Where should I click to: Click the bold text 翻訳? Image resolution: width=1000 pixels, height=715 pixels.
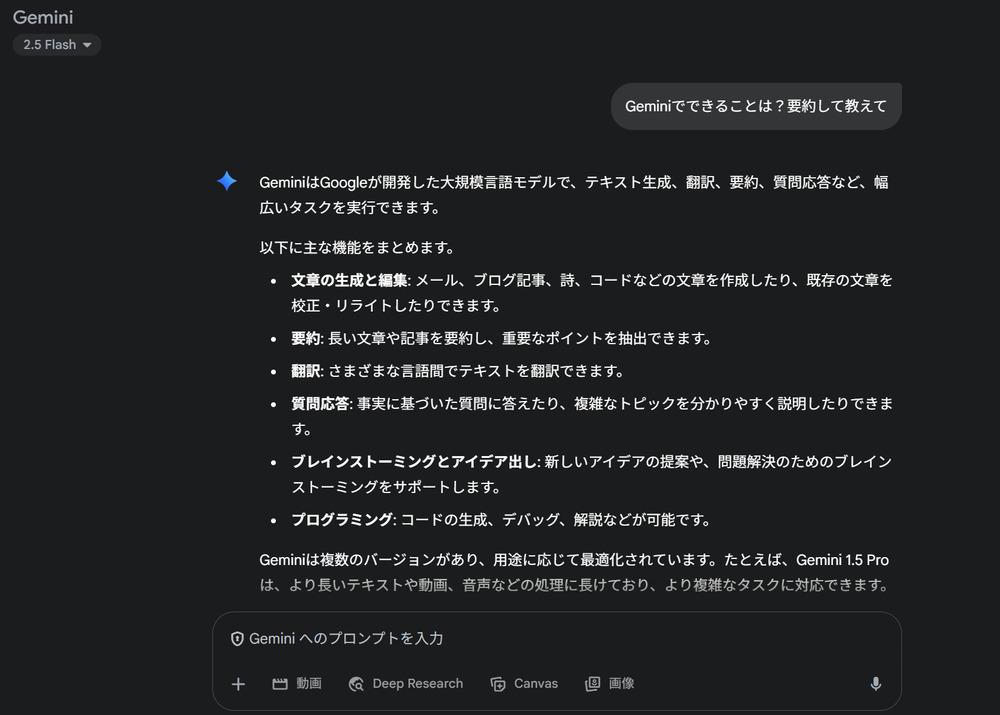(x=305, y=371)
